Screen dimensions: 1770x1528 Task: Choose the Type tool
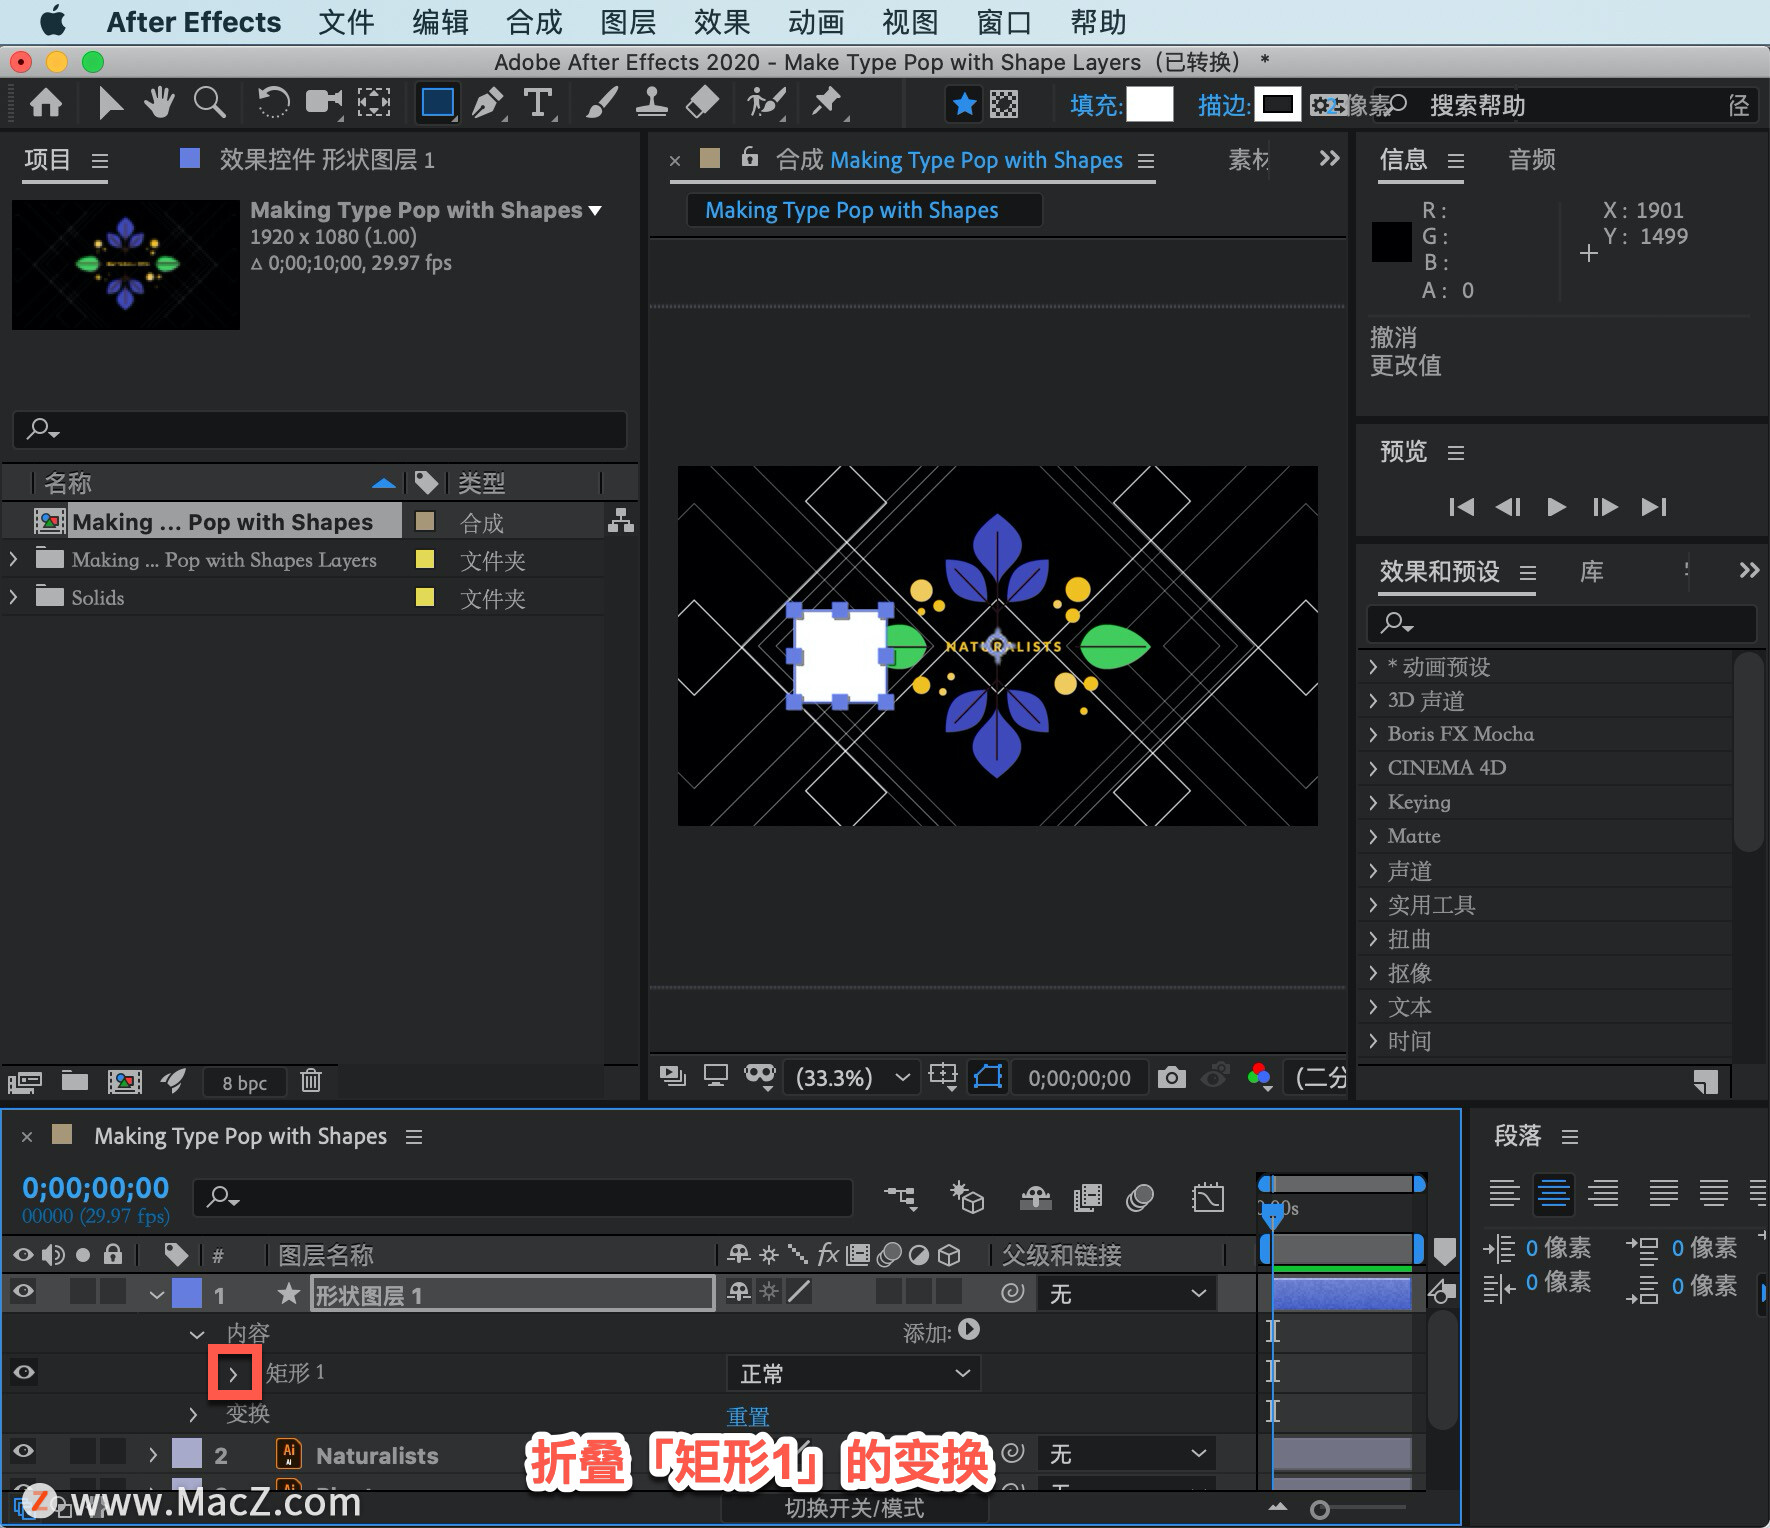point(538,103)
